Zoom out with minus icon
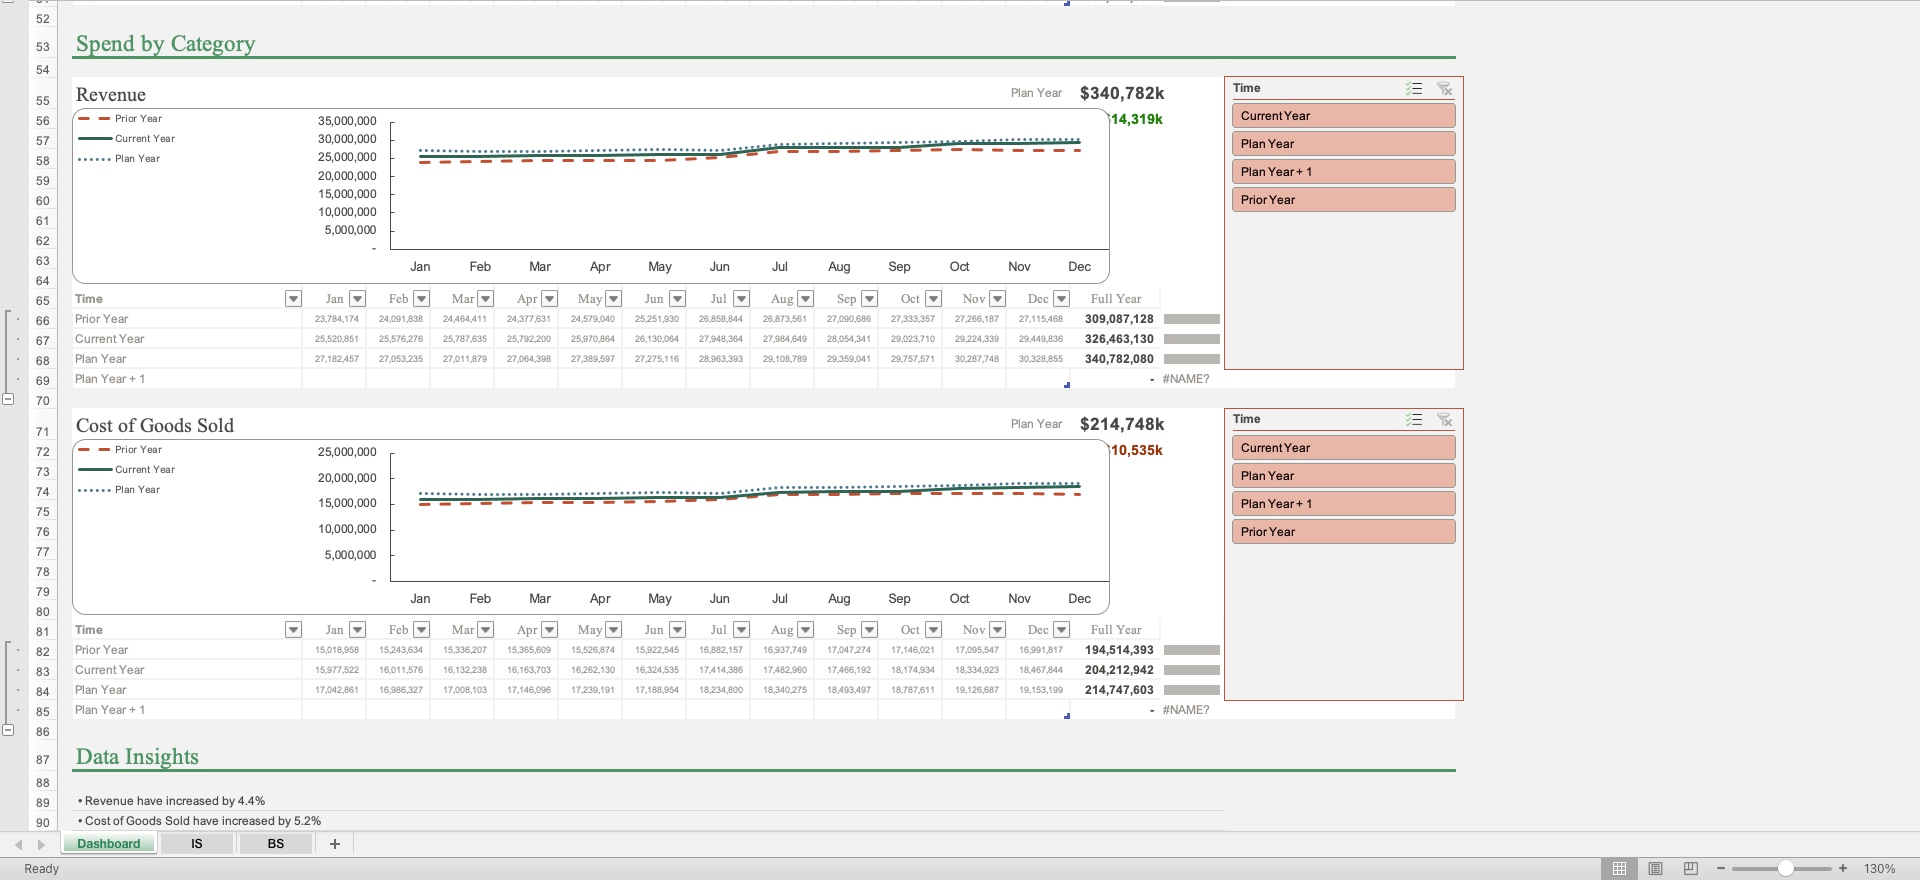This screenshot has height=880, width=1920. pyautogui.click(x=1720, y=869)
